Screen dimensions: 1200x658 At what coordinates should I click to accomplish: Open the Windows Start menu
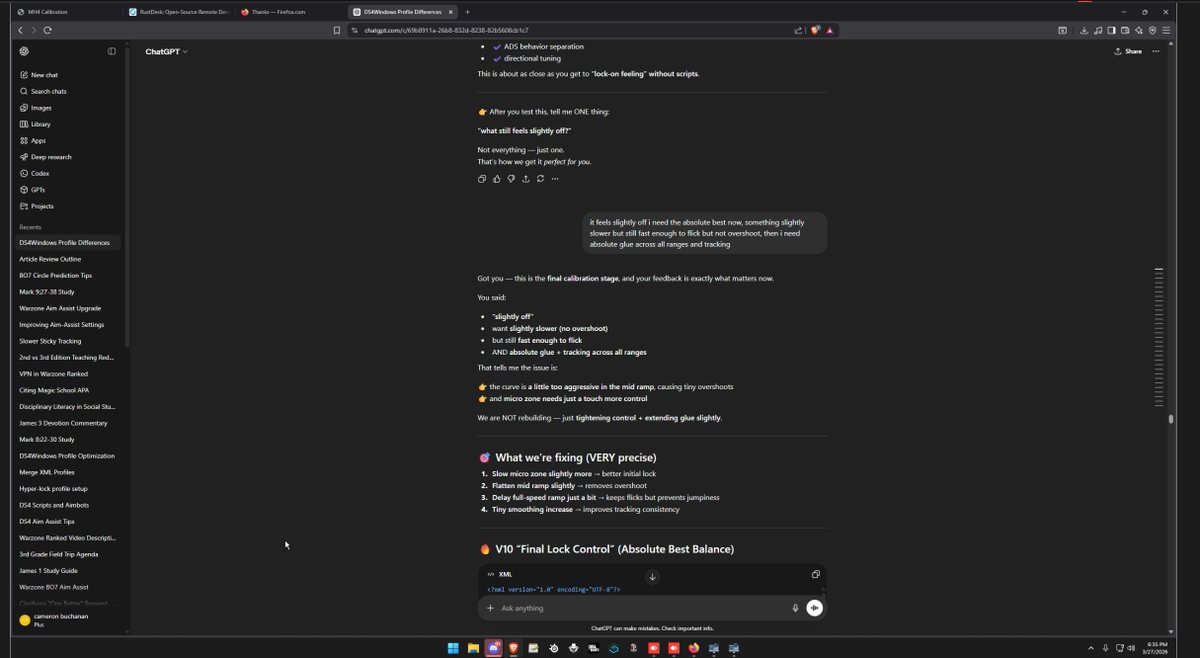pos(453,648)
